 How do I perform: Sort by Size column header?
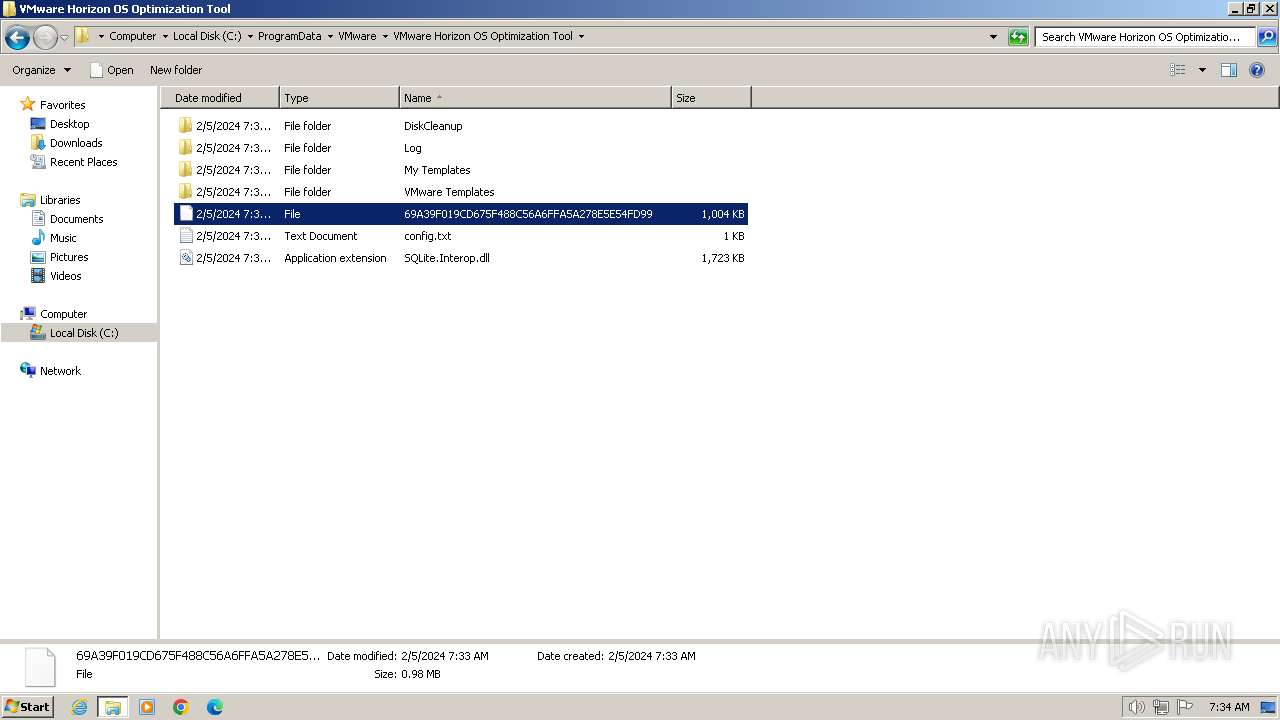pyautogui.click(x=711, y=98)
